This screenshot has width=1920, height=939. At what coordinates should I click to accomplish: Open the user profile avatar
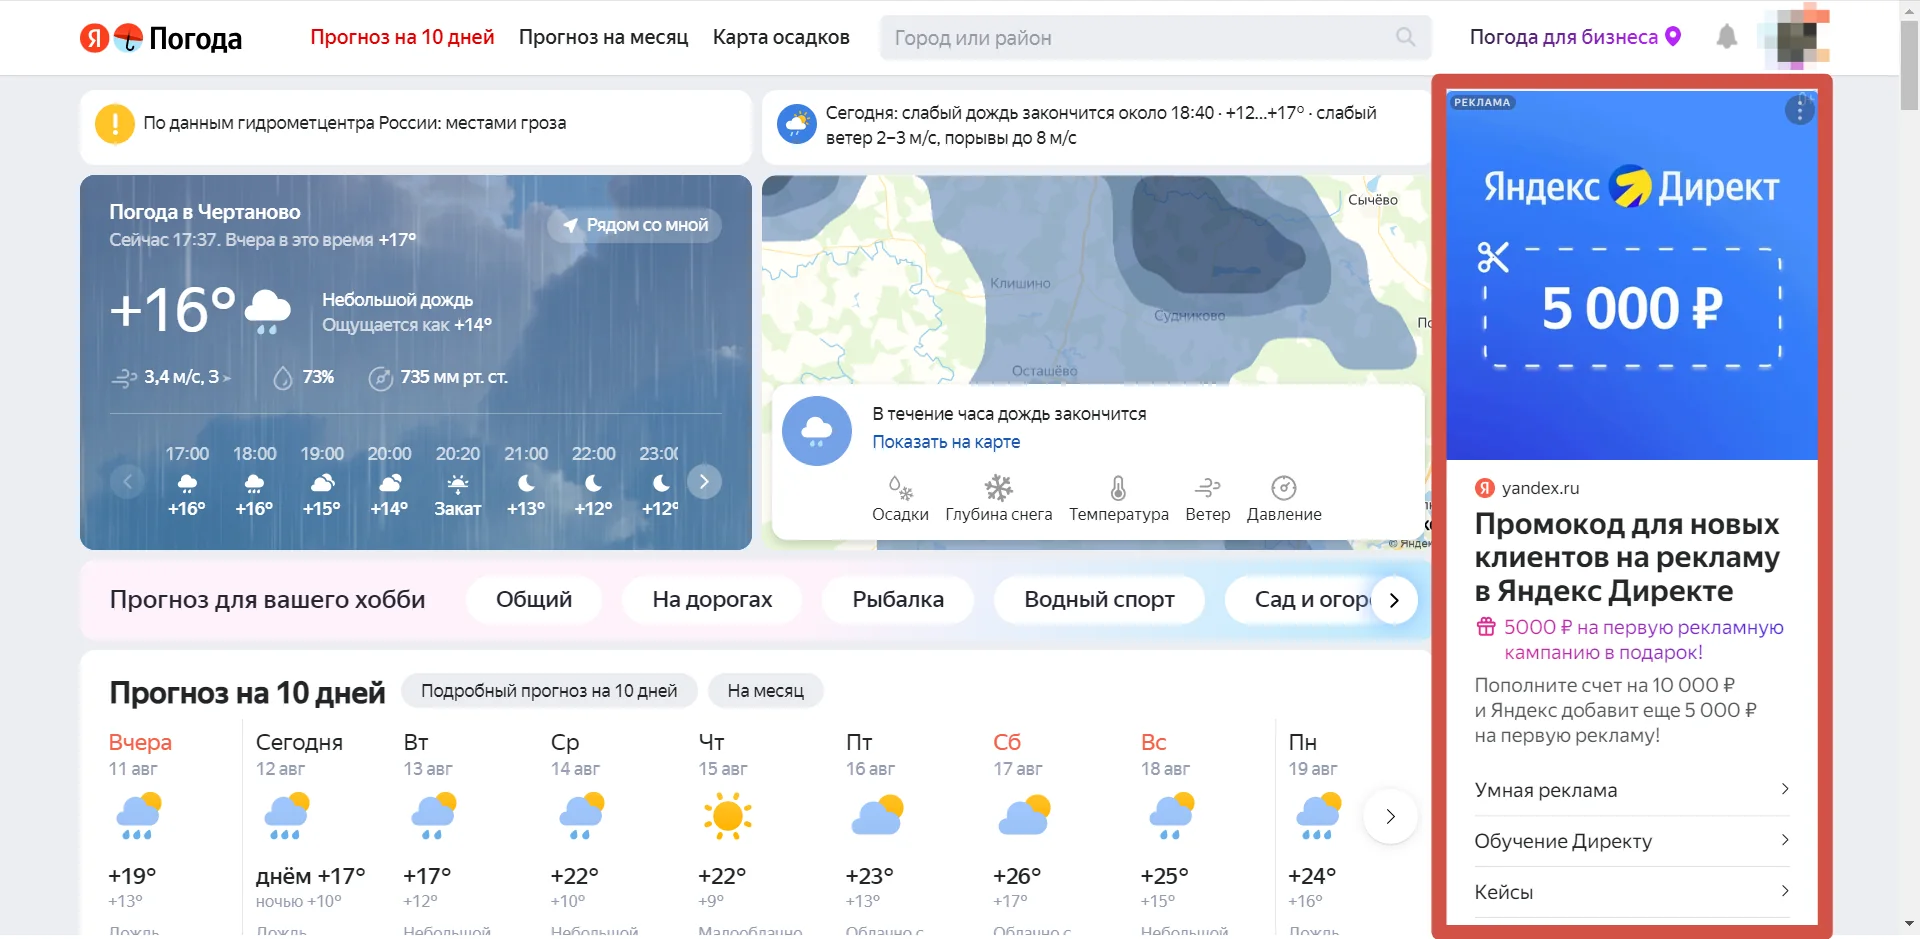click(1796, 37)
